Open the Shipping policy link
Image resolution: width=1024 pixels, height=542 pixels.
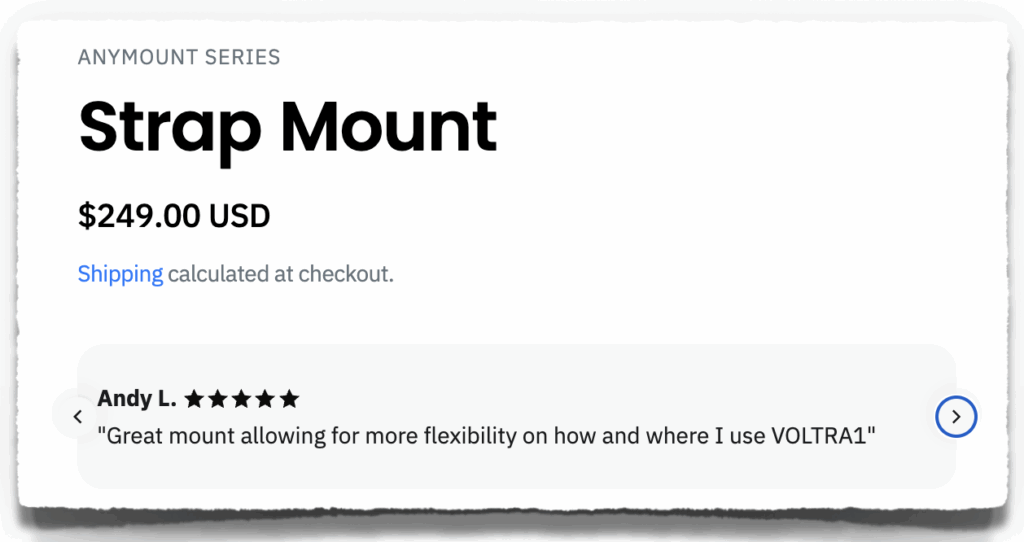(x=120, y=274)
